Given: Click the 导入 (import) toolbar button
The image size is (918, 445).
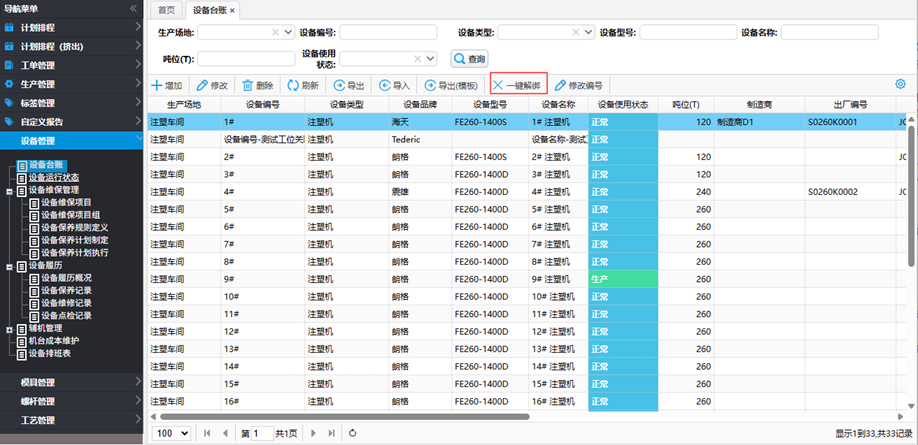Looking at the screenshot, I should coord(394,86).
